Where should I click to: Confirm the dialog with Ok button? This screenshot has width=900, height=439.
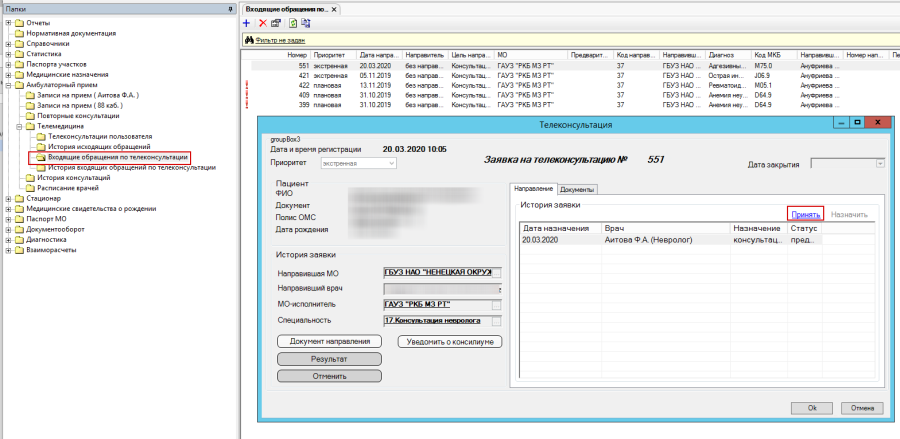tap(812, 408)
